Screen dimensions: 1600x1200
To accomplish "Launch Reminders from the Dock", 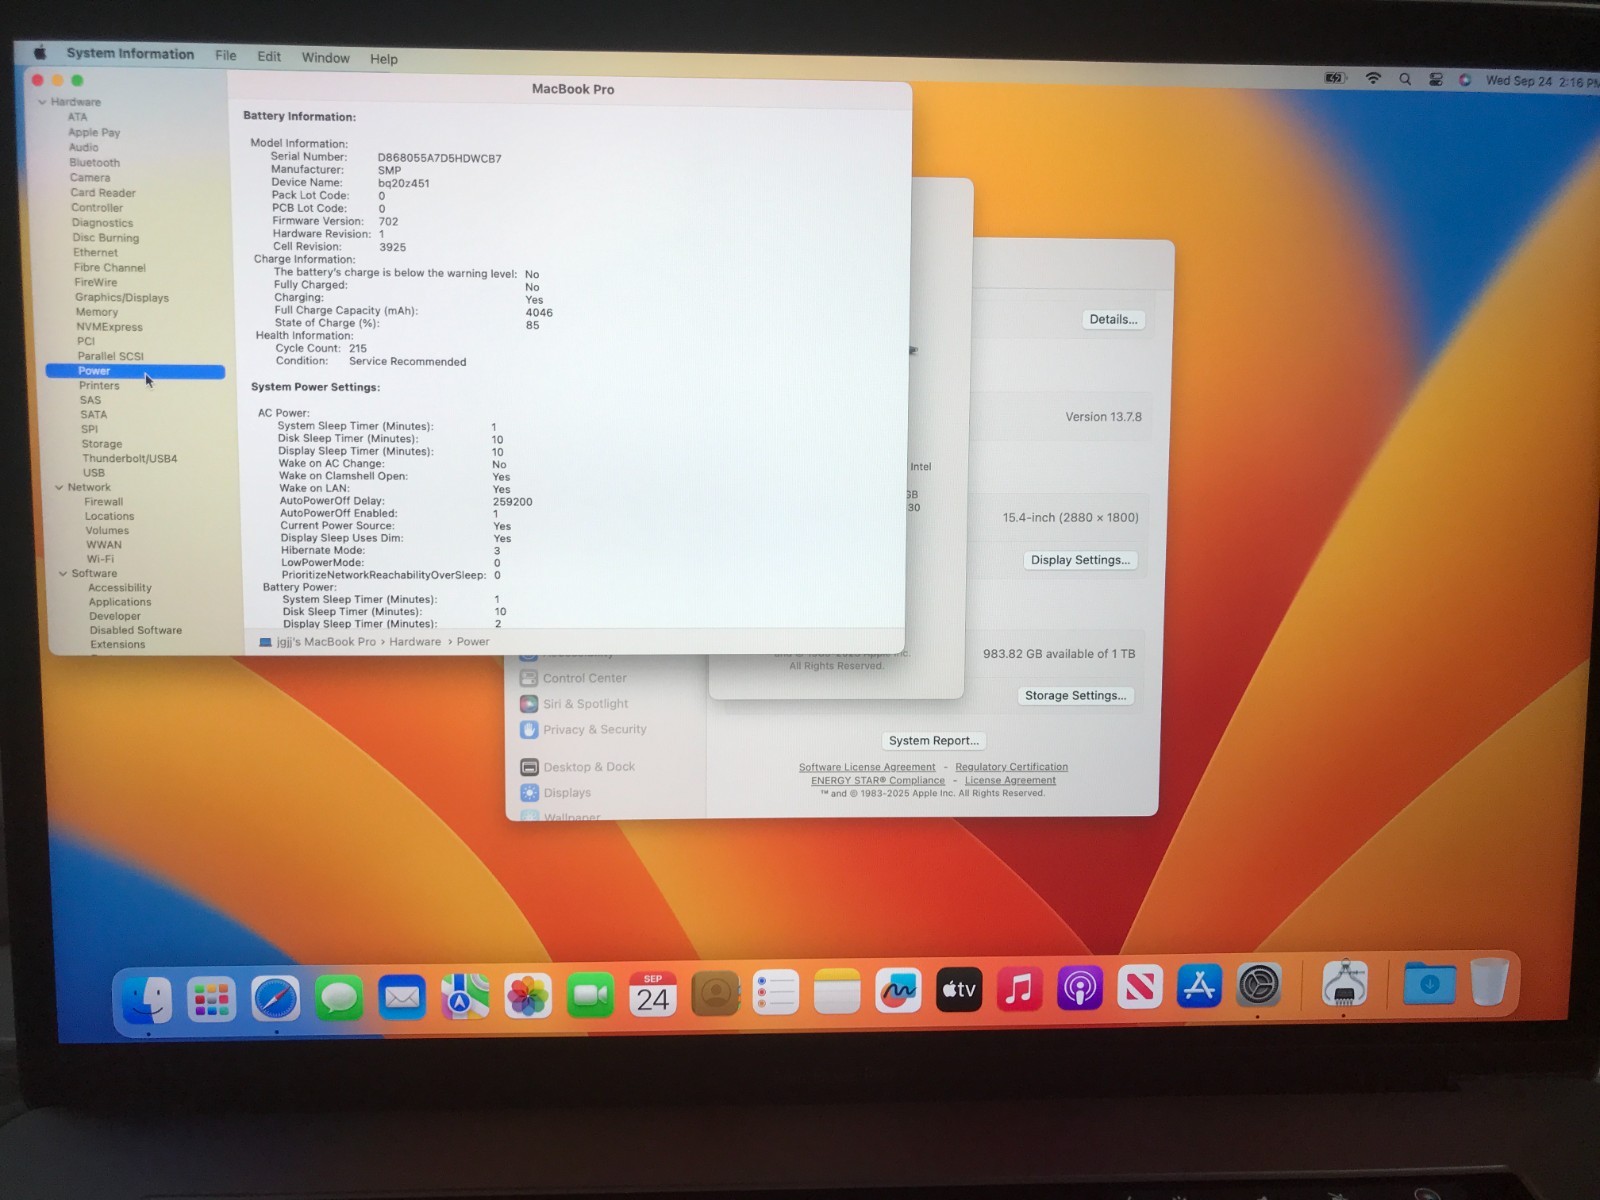I will [x=775, y=992].
